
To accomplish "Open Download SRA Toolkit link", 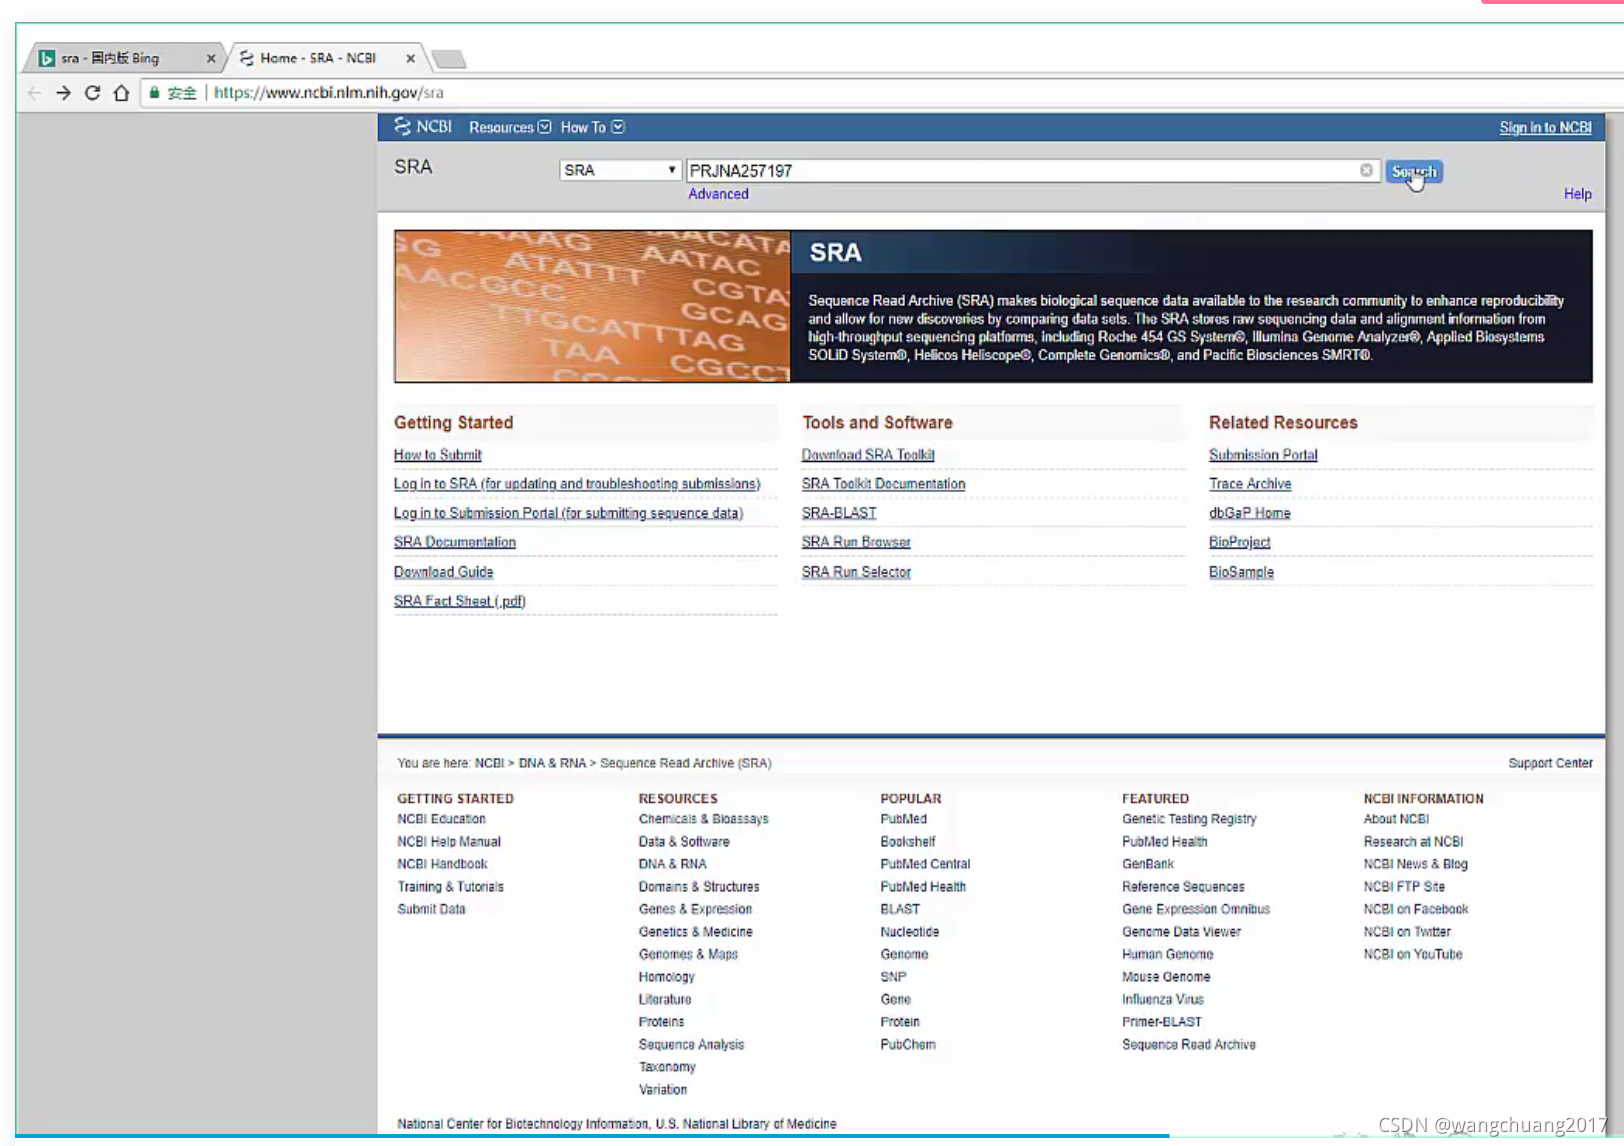I will 868,455.
